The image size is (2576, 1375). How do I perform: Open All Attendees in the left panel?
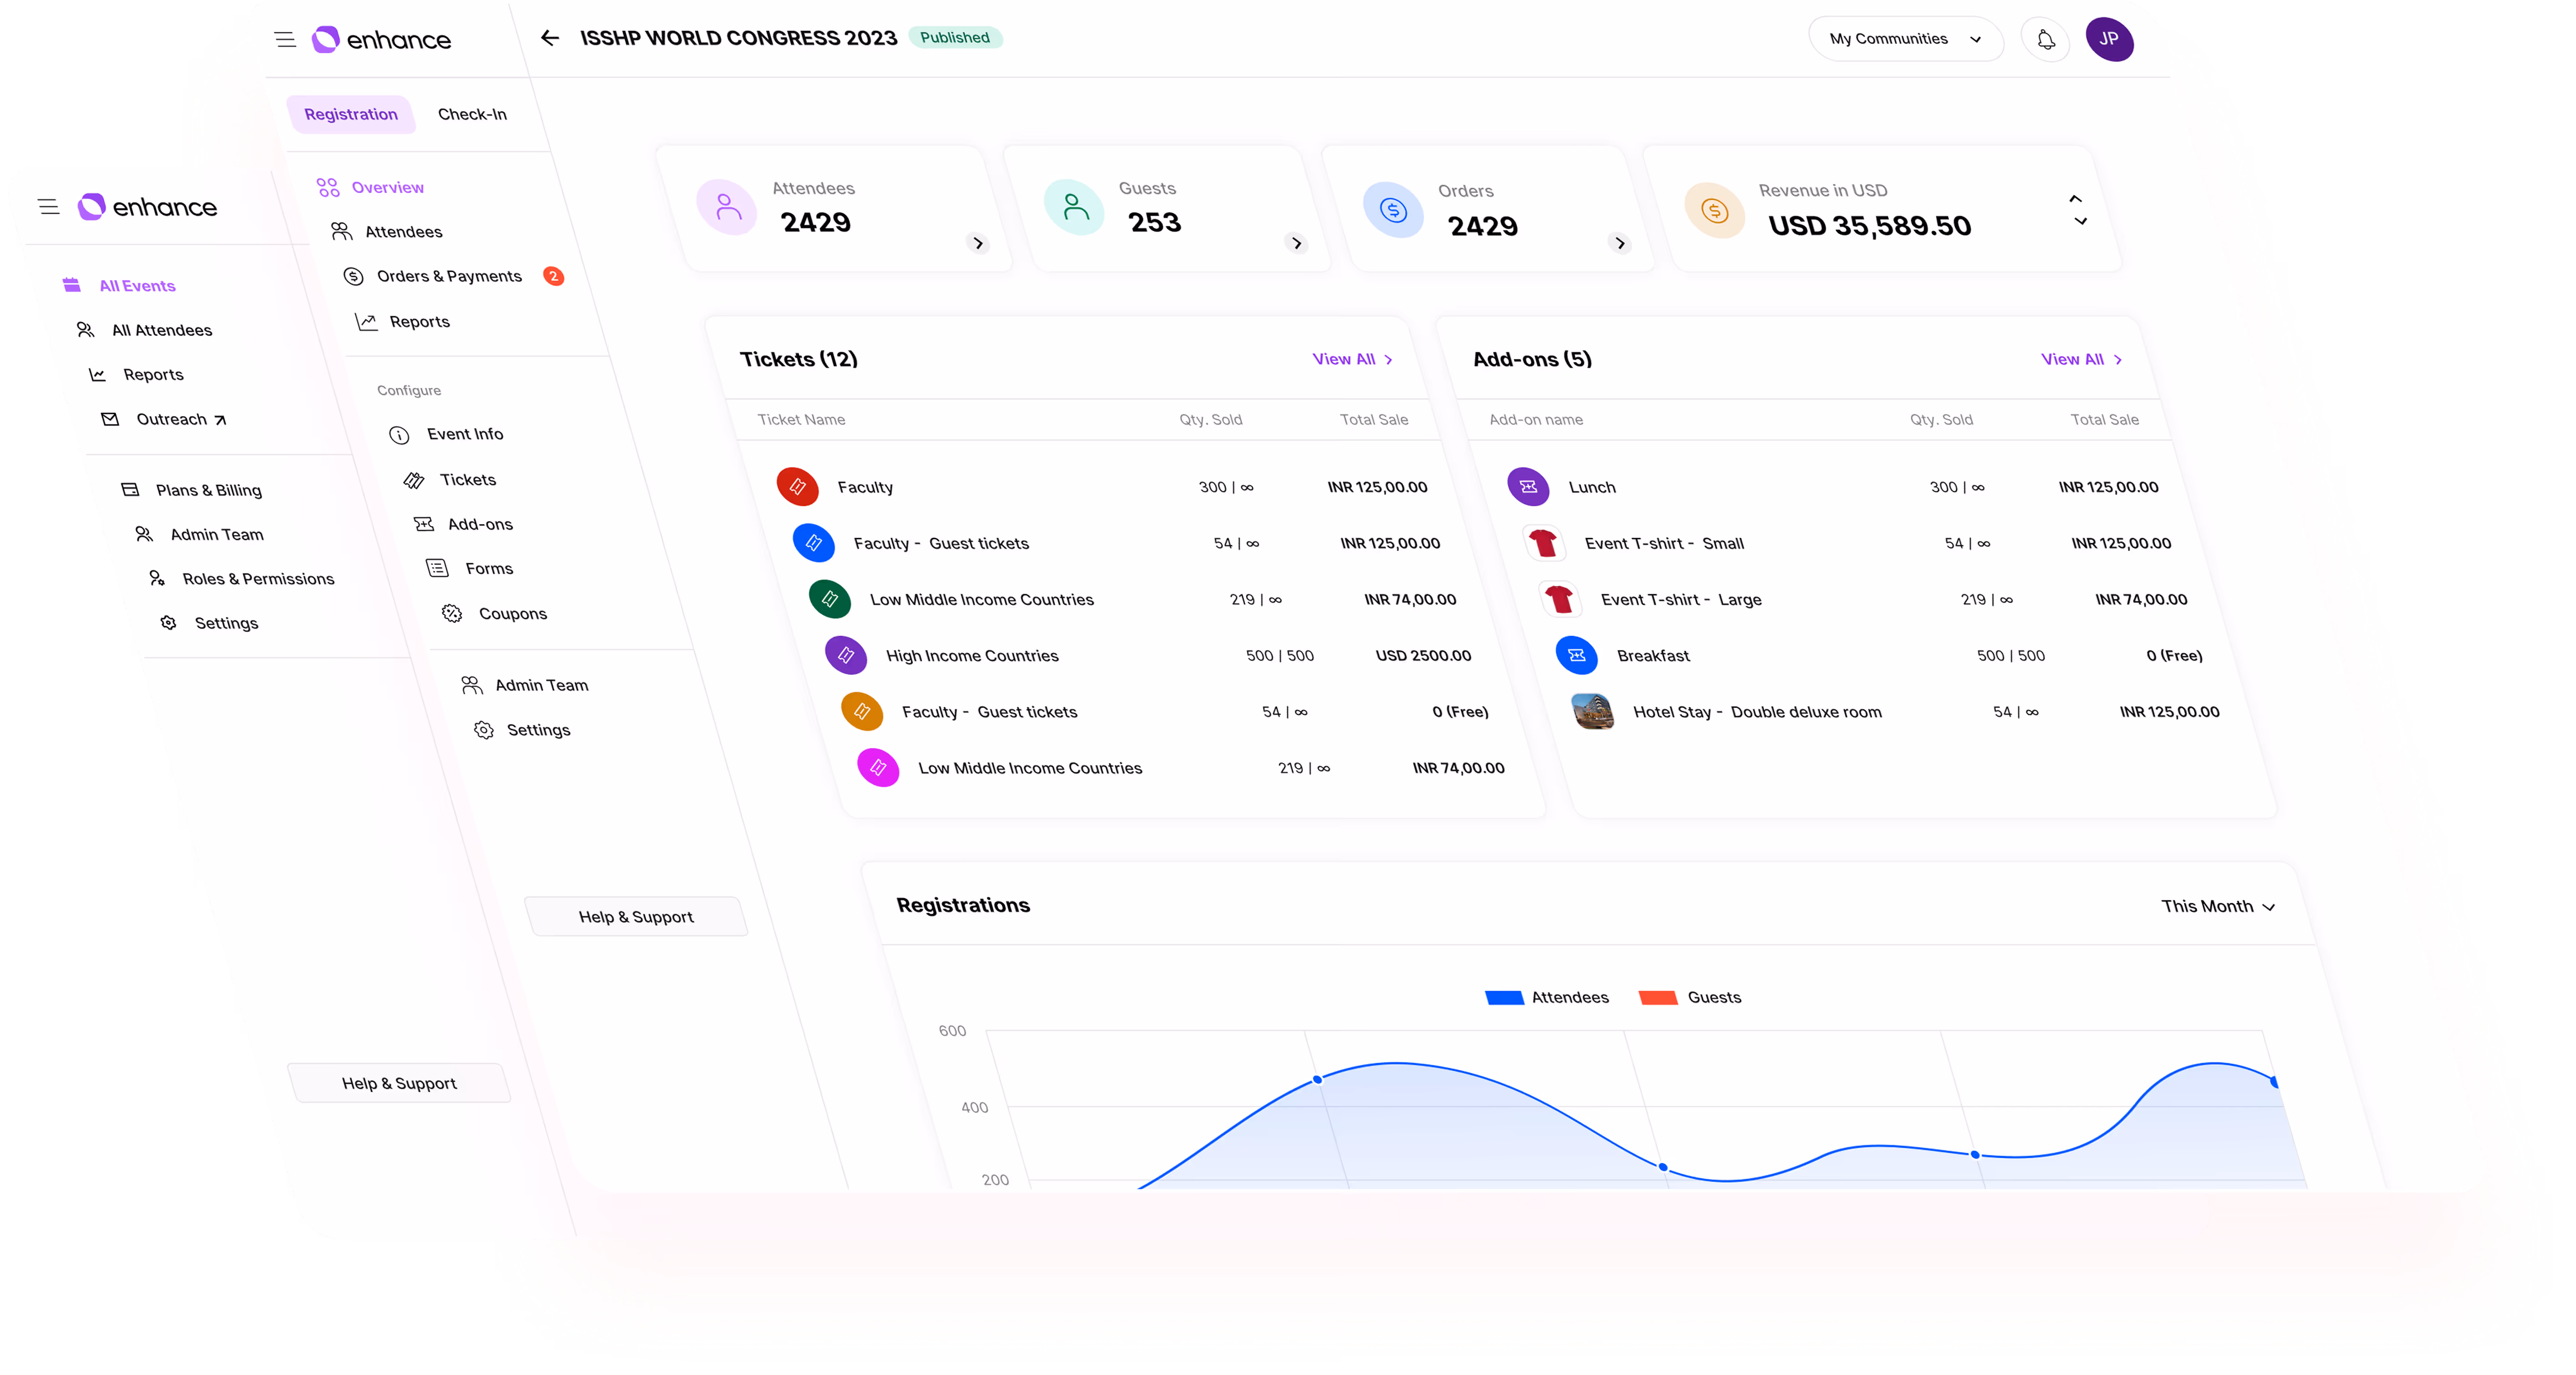point(145,330)
